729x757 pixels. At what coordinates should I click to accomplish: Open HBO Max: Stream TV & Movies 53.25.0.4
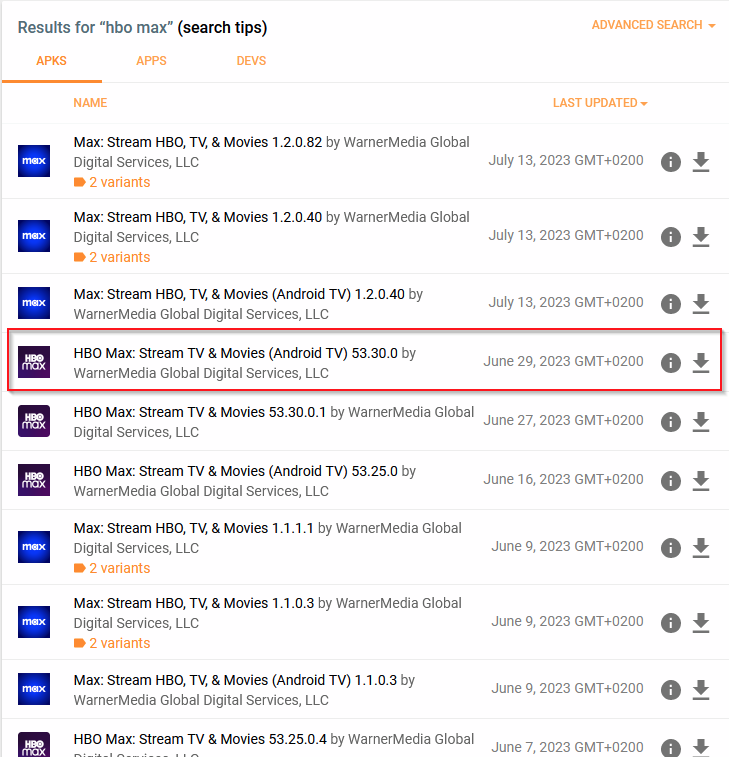tap(200, 739)
